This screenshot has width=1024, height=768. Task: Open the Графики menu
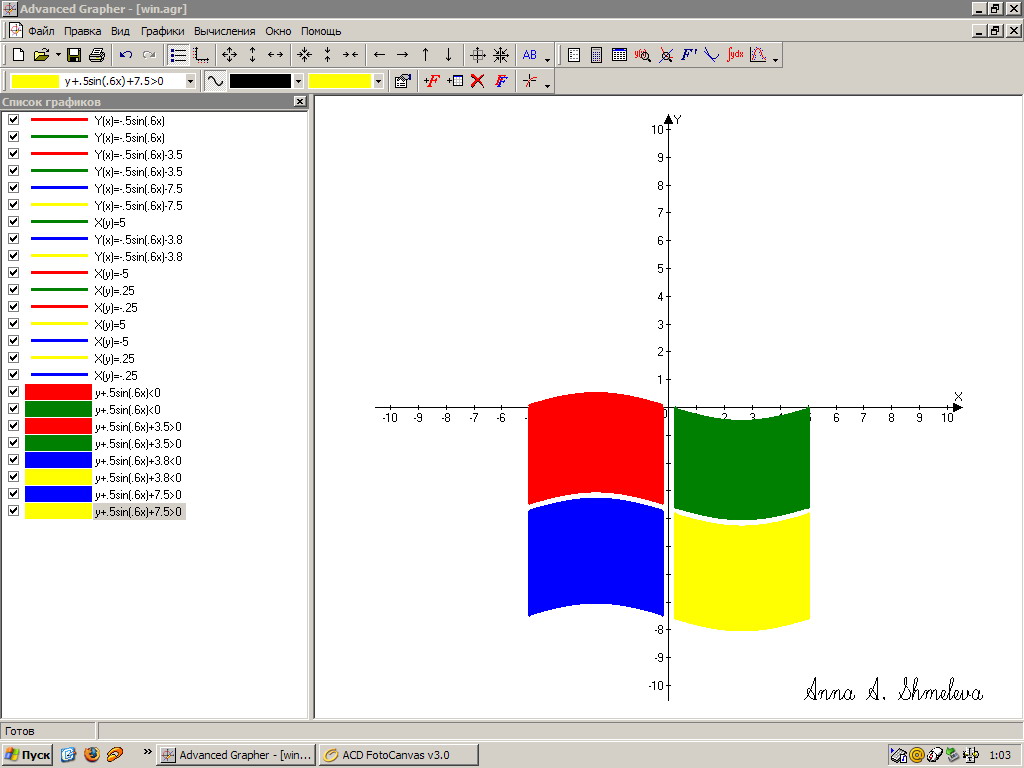(162, 31)
